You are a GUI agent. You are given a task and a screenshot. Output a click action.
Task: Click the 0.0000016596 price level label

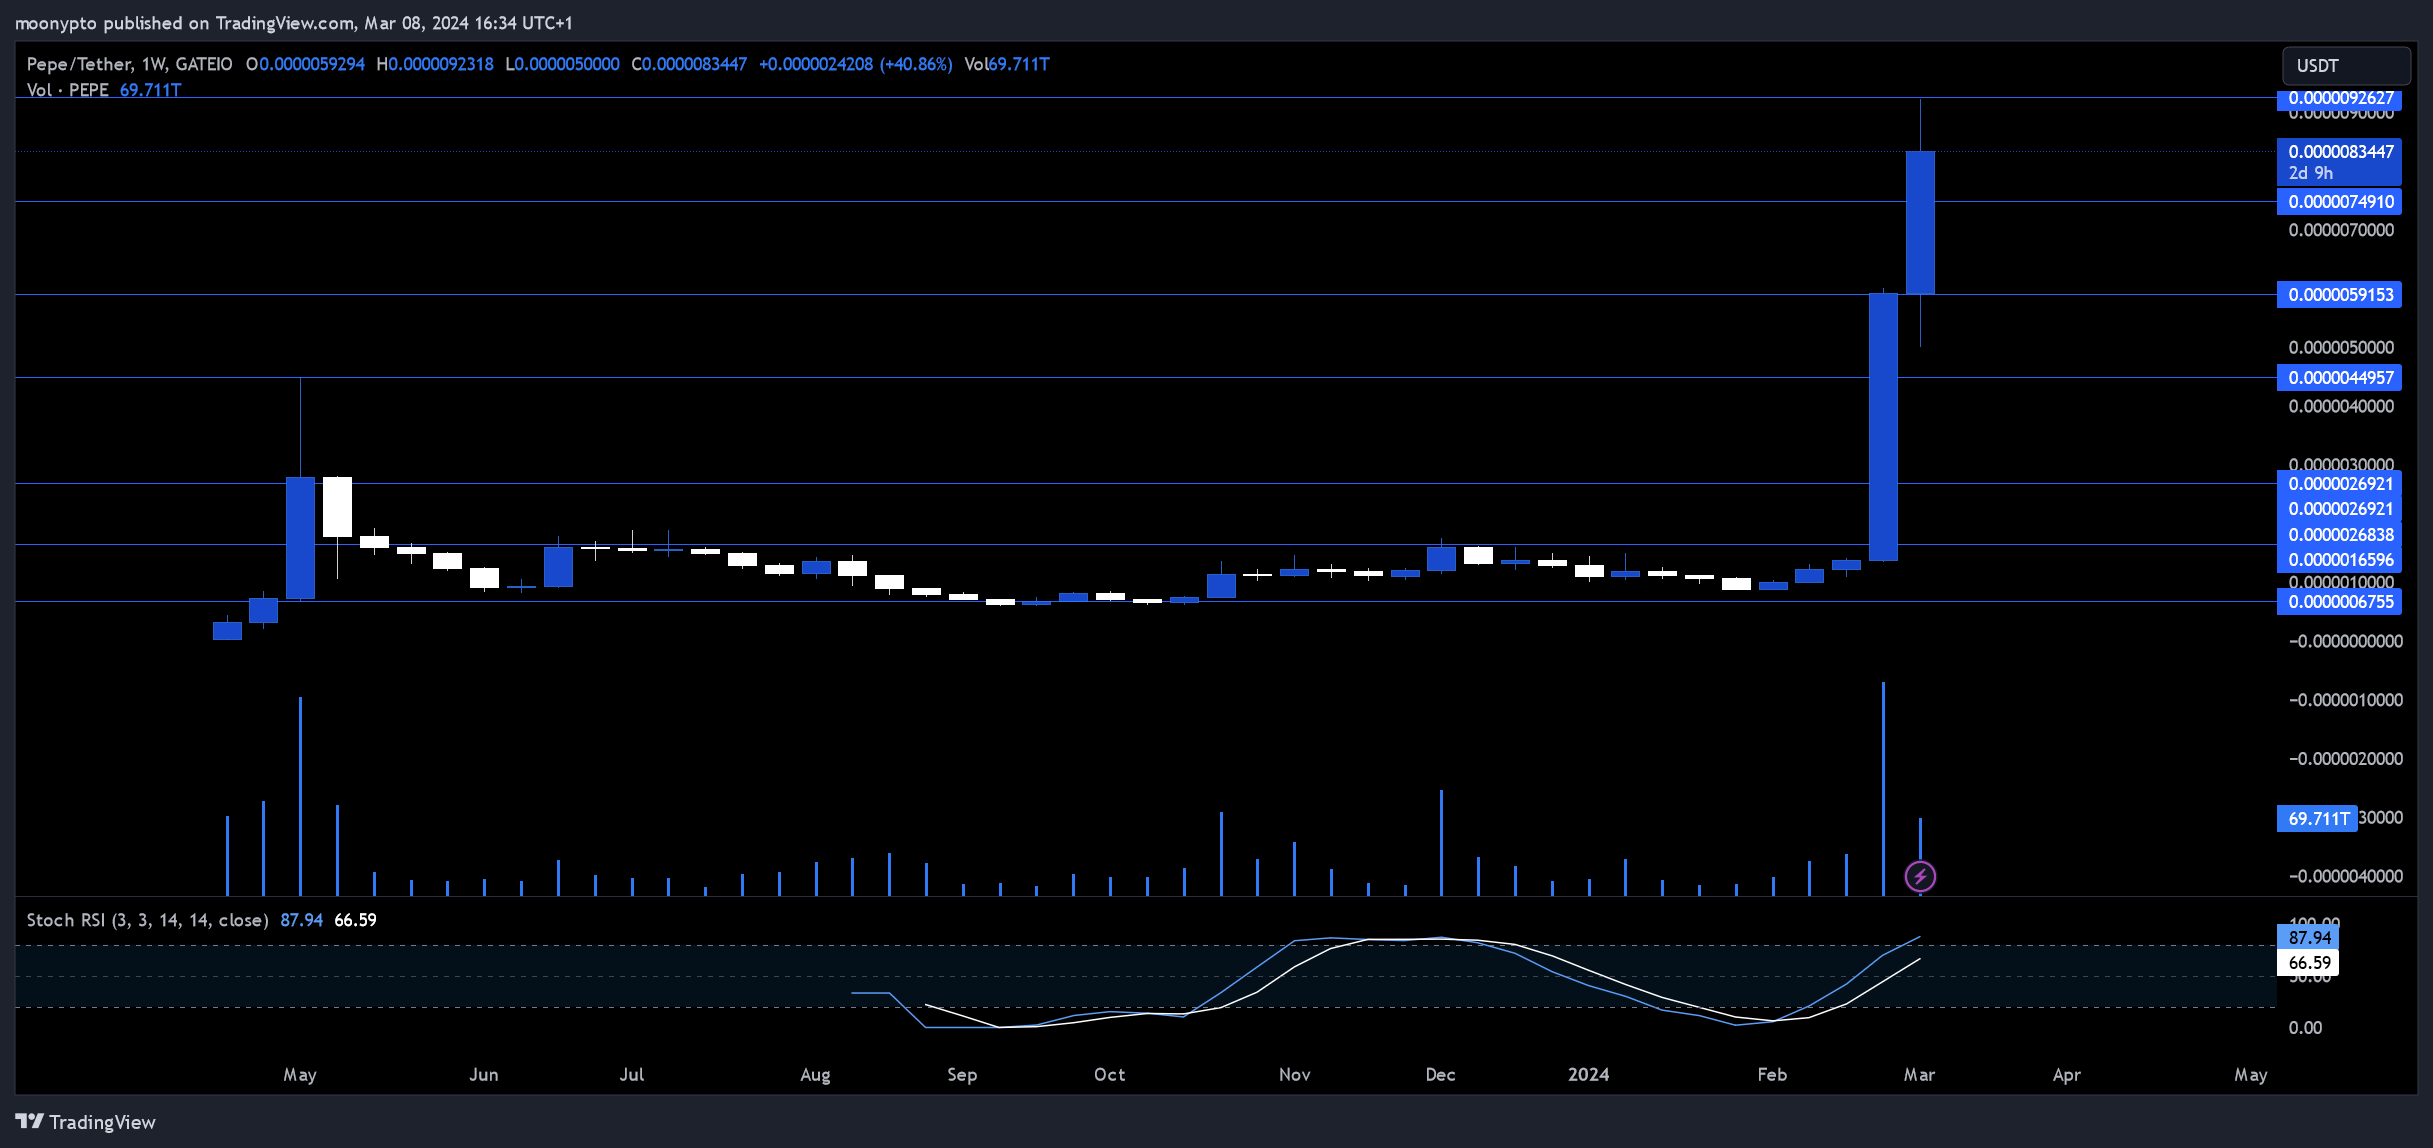point(2340,560)
